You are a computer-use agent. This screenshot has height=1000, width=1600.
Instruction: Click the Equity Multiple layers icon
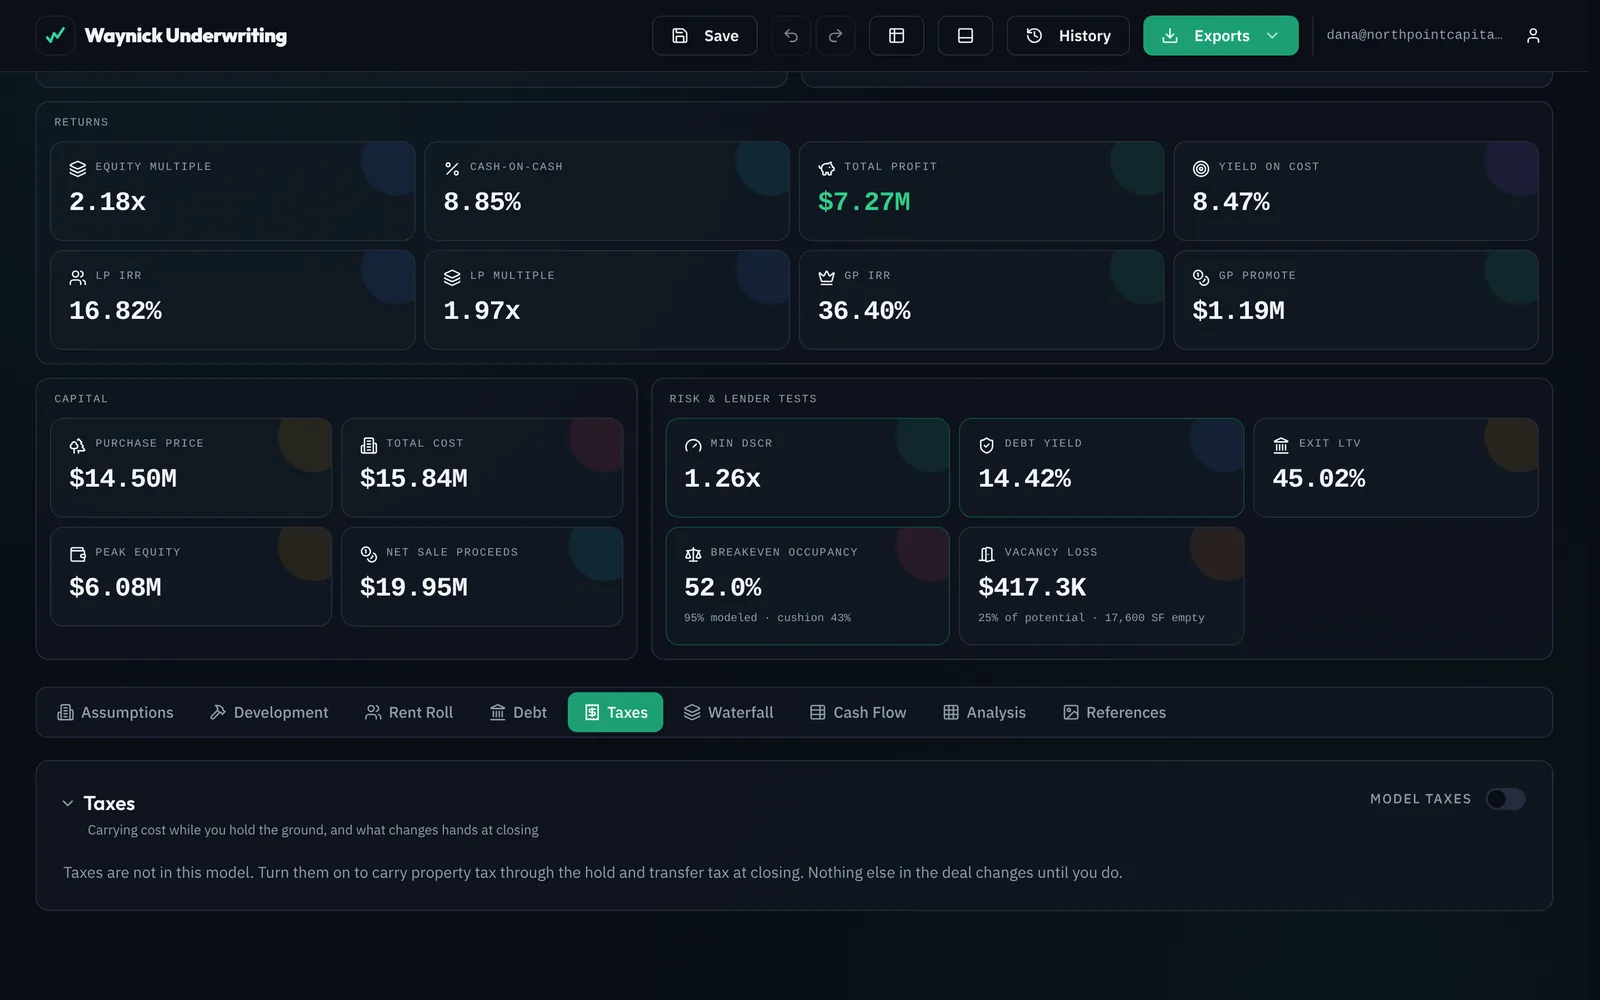(x=78, y=169)
